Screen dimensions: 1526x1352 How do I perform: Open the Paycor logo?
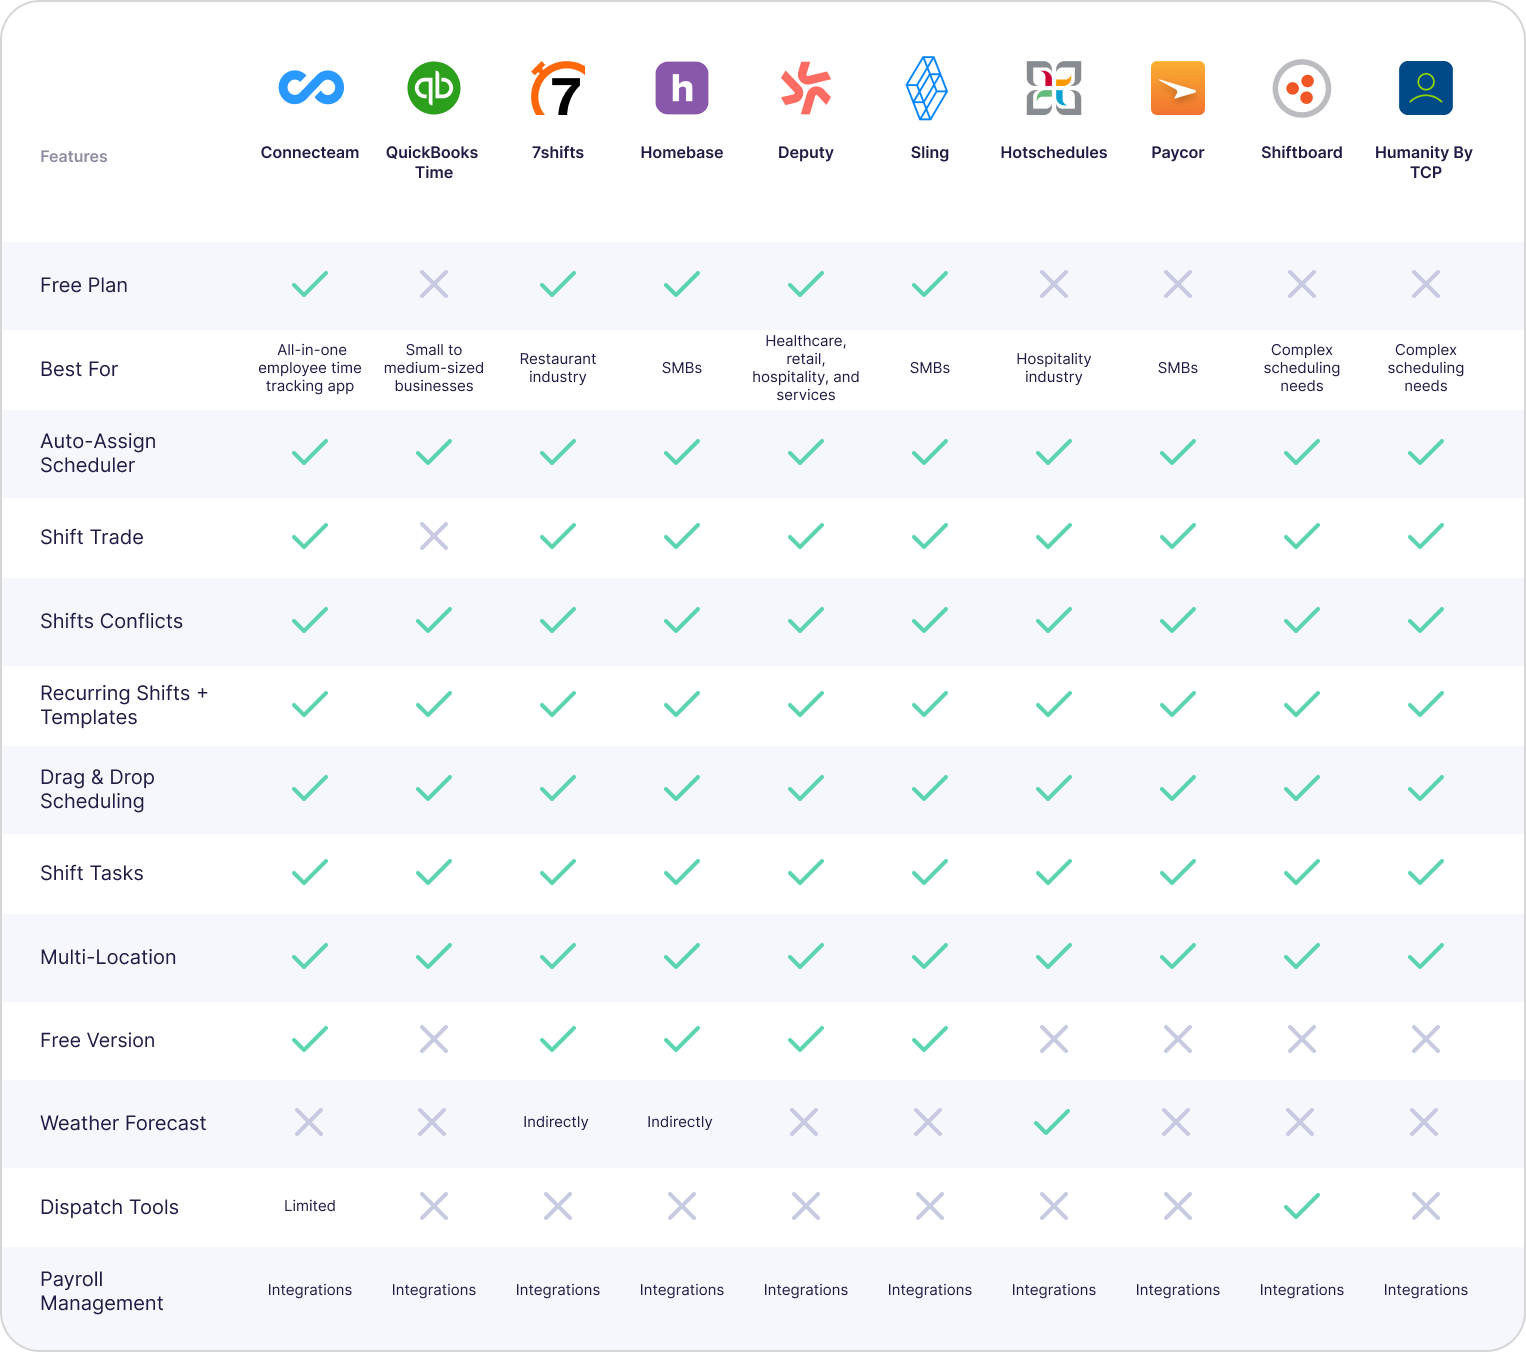pos(1177,88)
